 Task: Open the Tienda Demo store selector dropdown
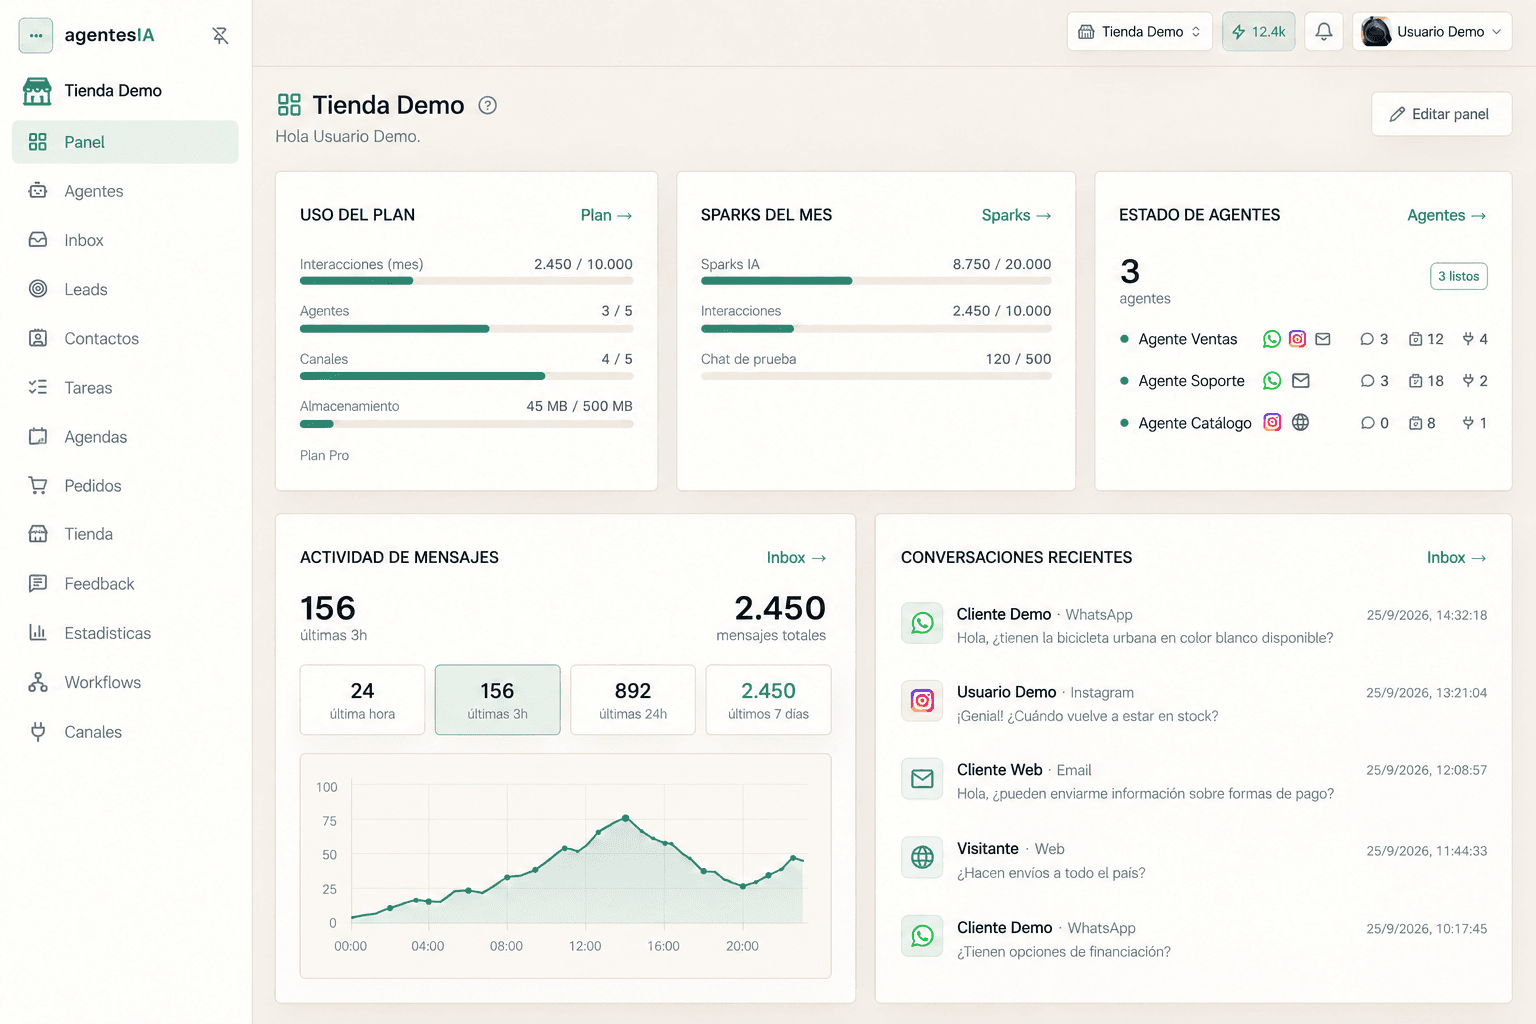pos(1140,32)
